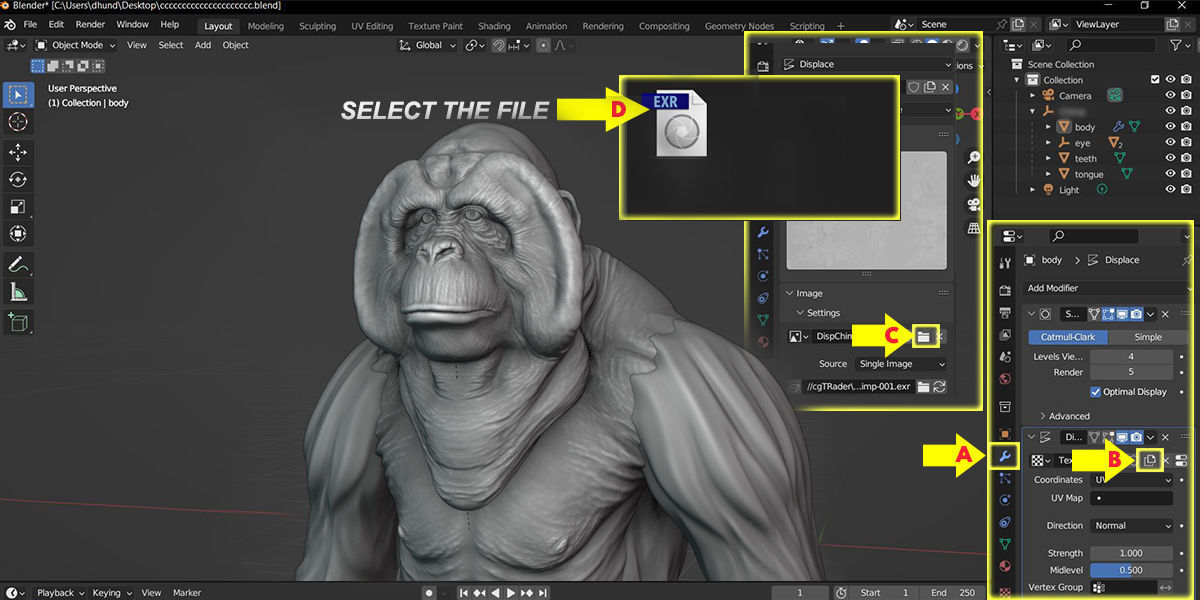
Task: Click the Levels Viewport value 4
Action: 1132,356
